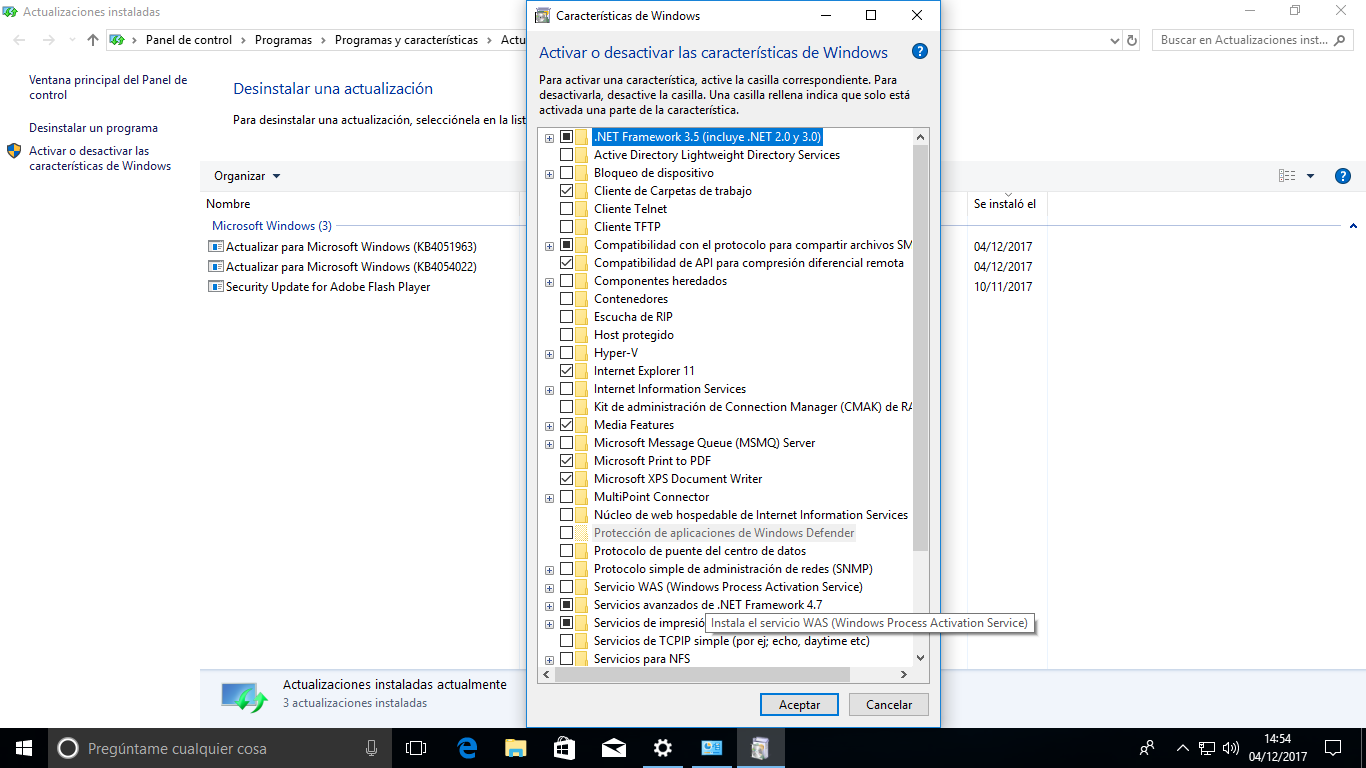Click Activar o desactivar las características link
Screen dimensions: 1366x768
click(100, 158)
